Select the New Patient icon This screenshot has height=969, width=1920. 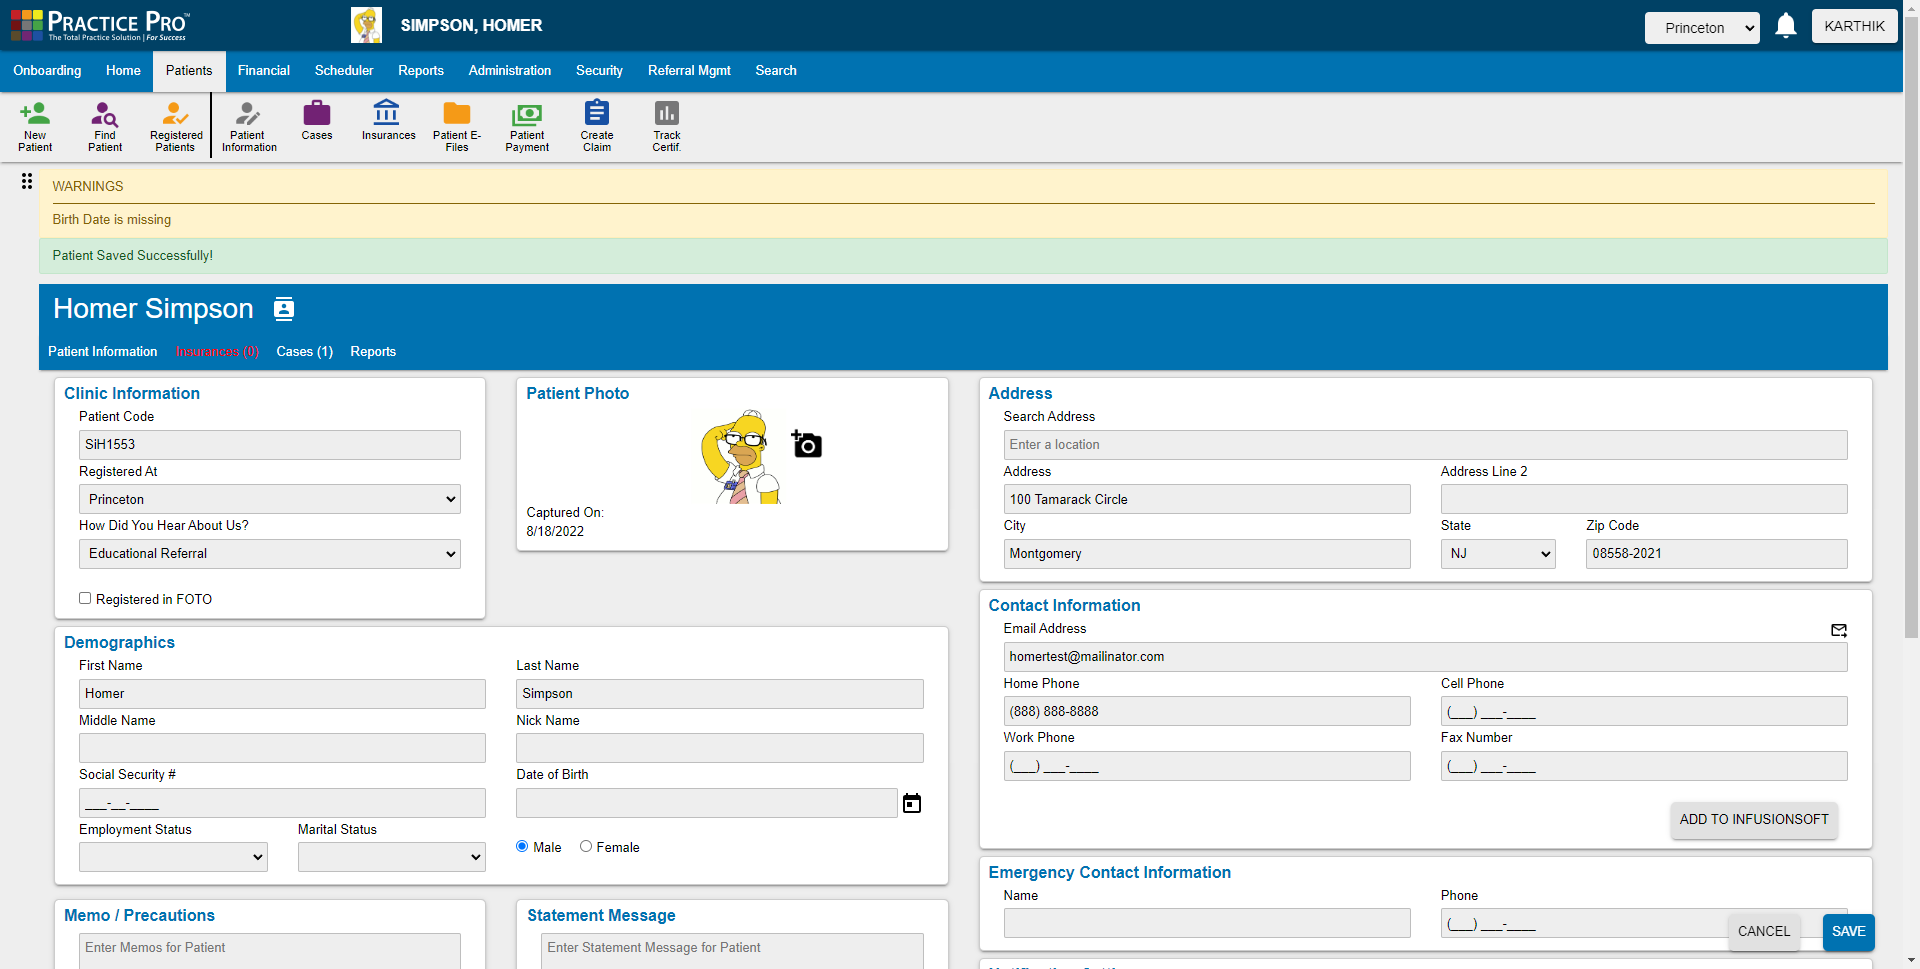pyautogui.click(x=35, y=125)
